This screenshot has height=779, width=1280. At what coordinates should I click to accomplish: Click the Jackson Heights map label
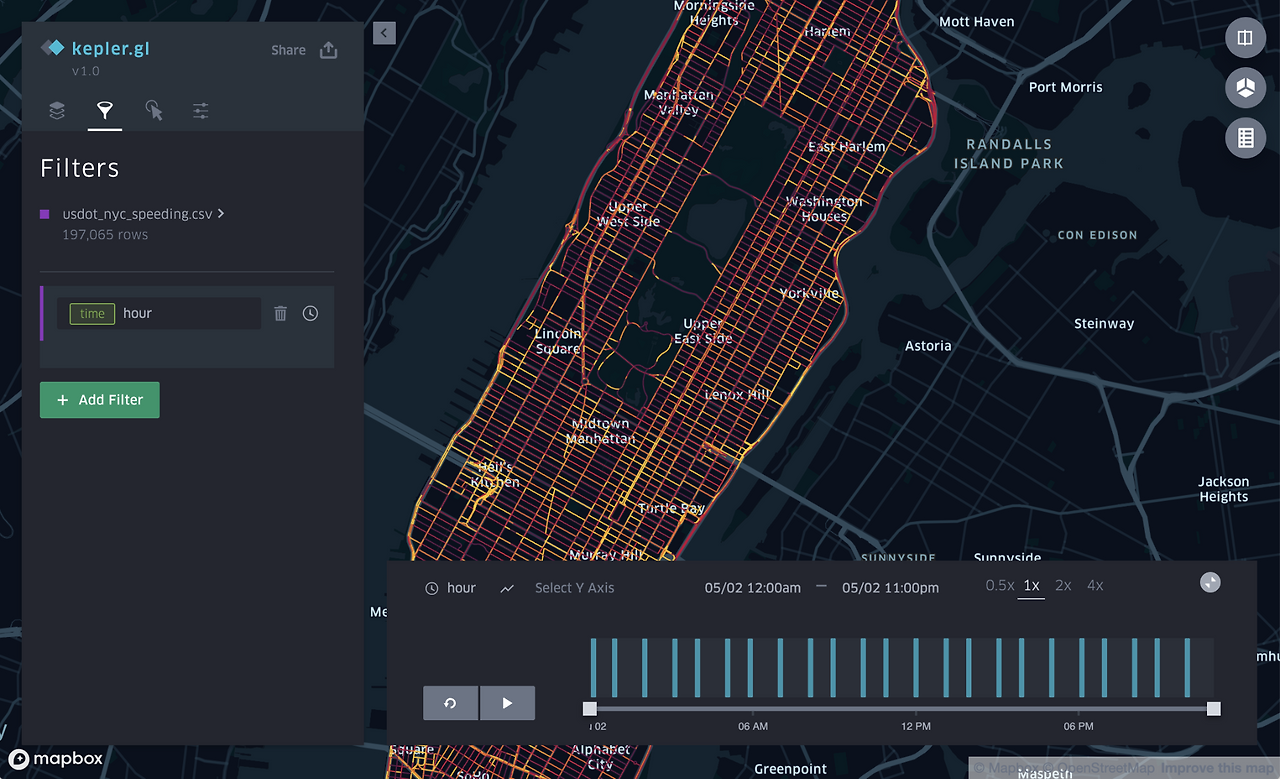coord(1224,489)
